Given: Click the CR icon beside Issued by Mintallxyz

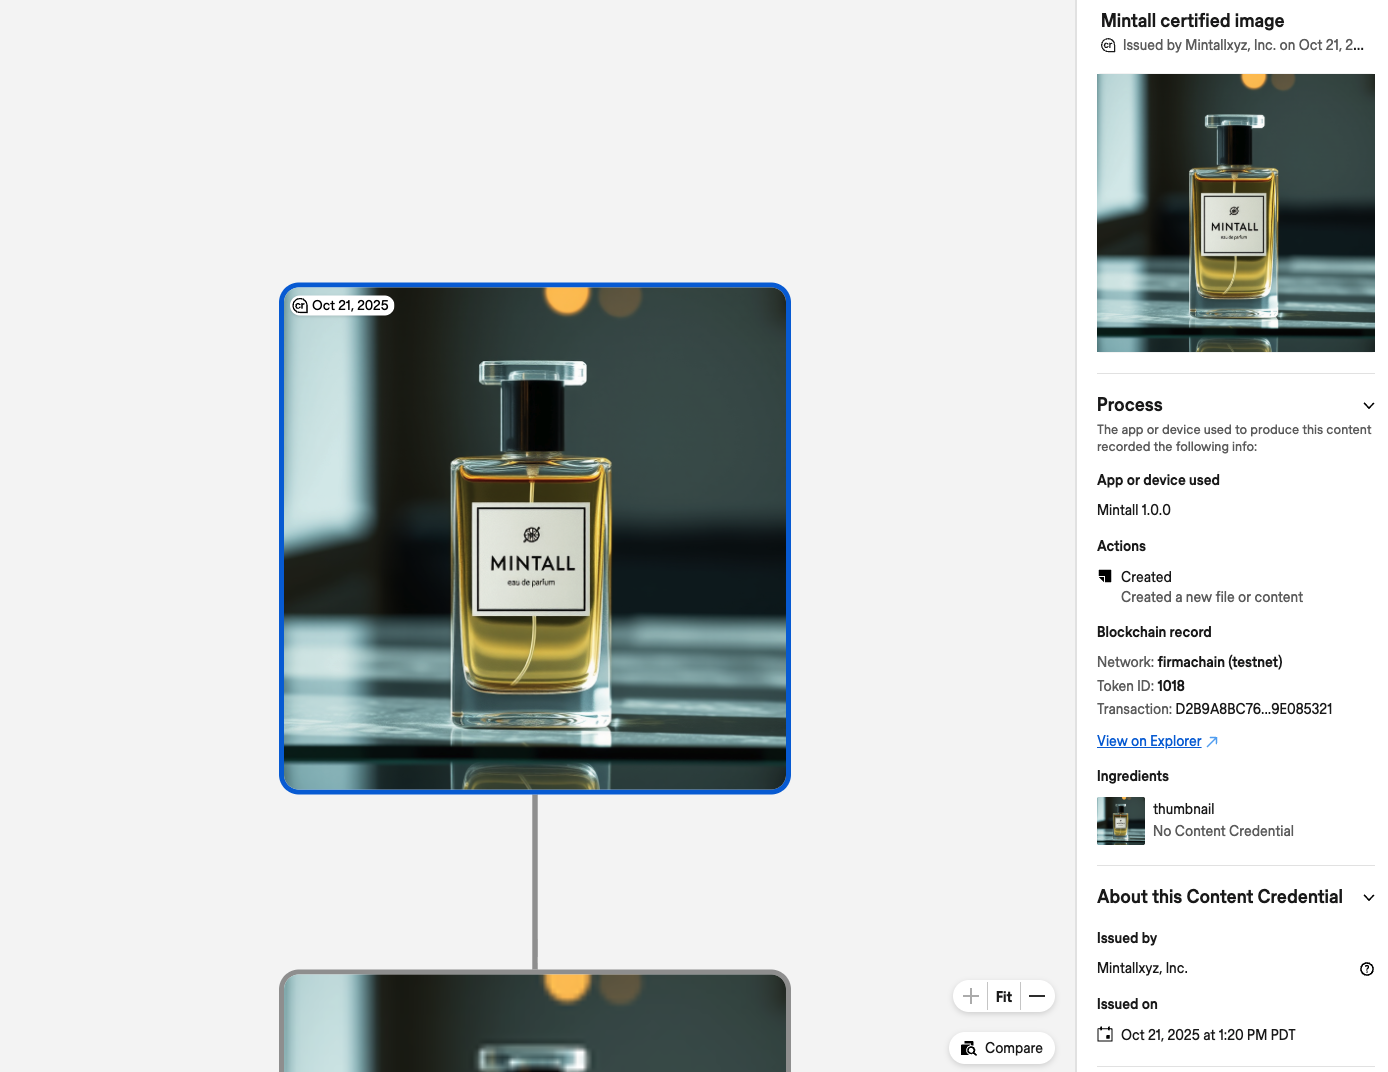Looking at the screenshot, I should [x=1108, y=45].
